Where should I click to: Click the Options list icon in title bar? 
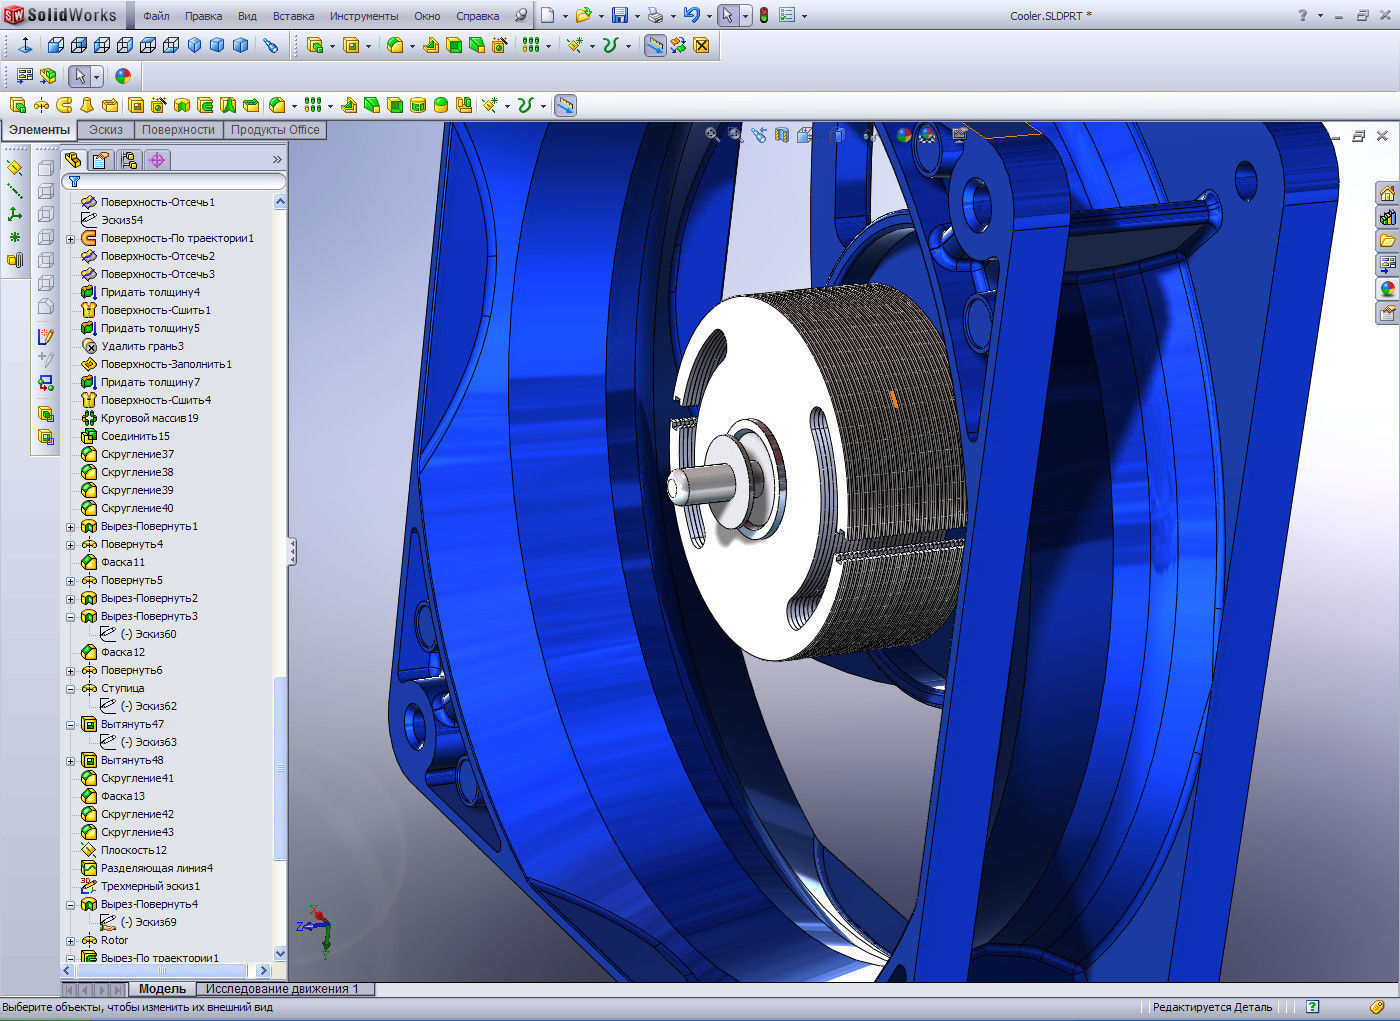coord(788,15)
